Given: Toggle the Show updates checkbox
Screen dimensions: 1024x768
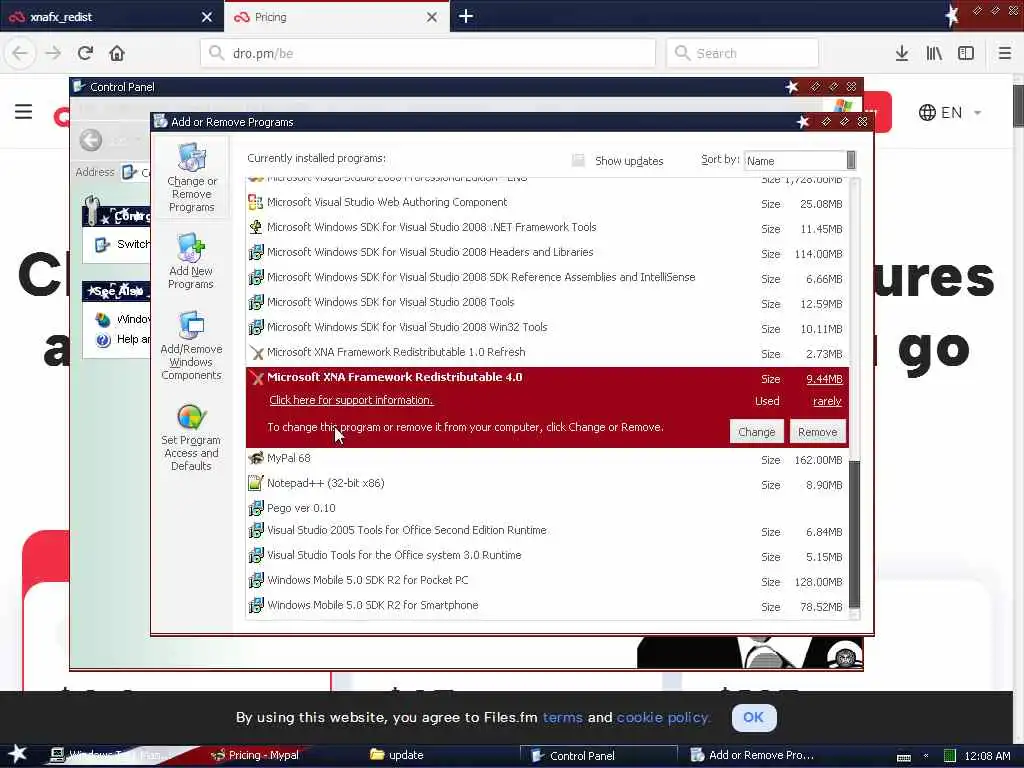Looking at the screenshot, I should [578, 161].
